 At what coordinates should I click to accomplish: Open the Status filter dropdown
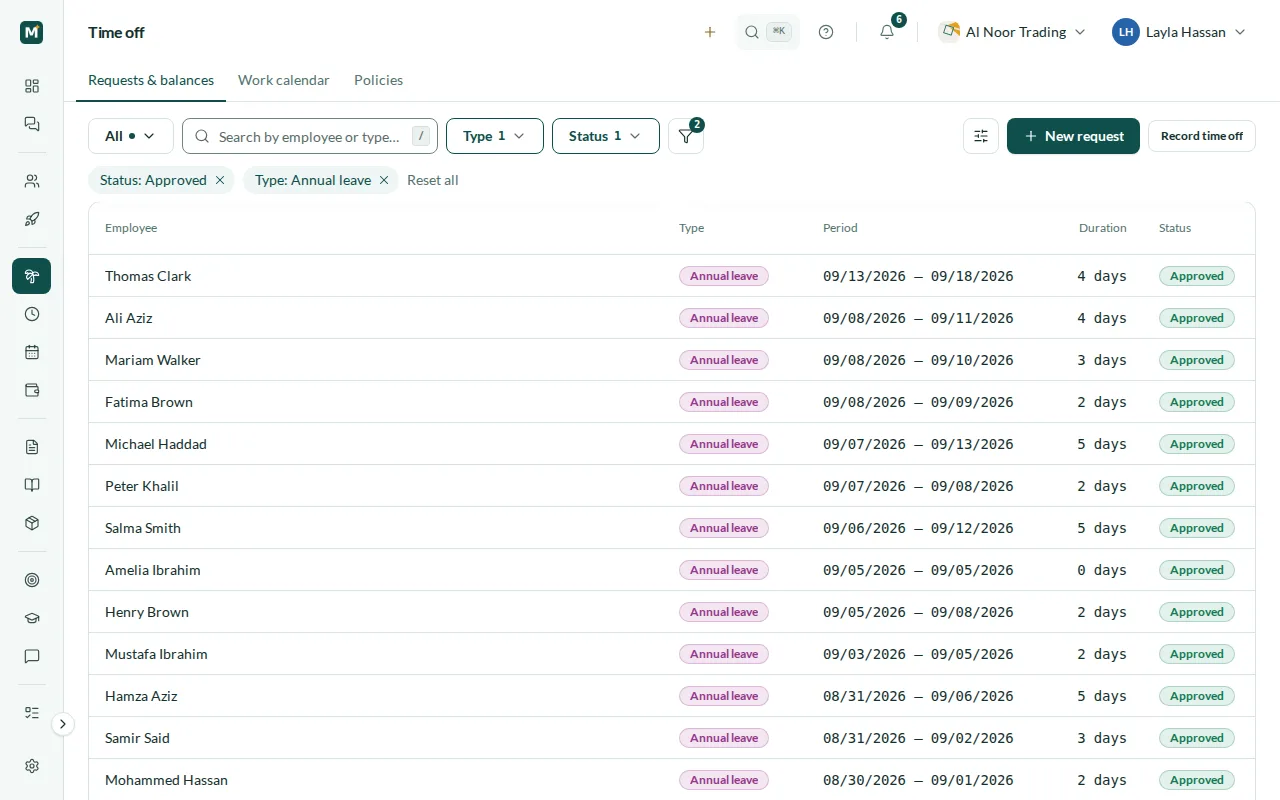point(606,136)
